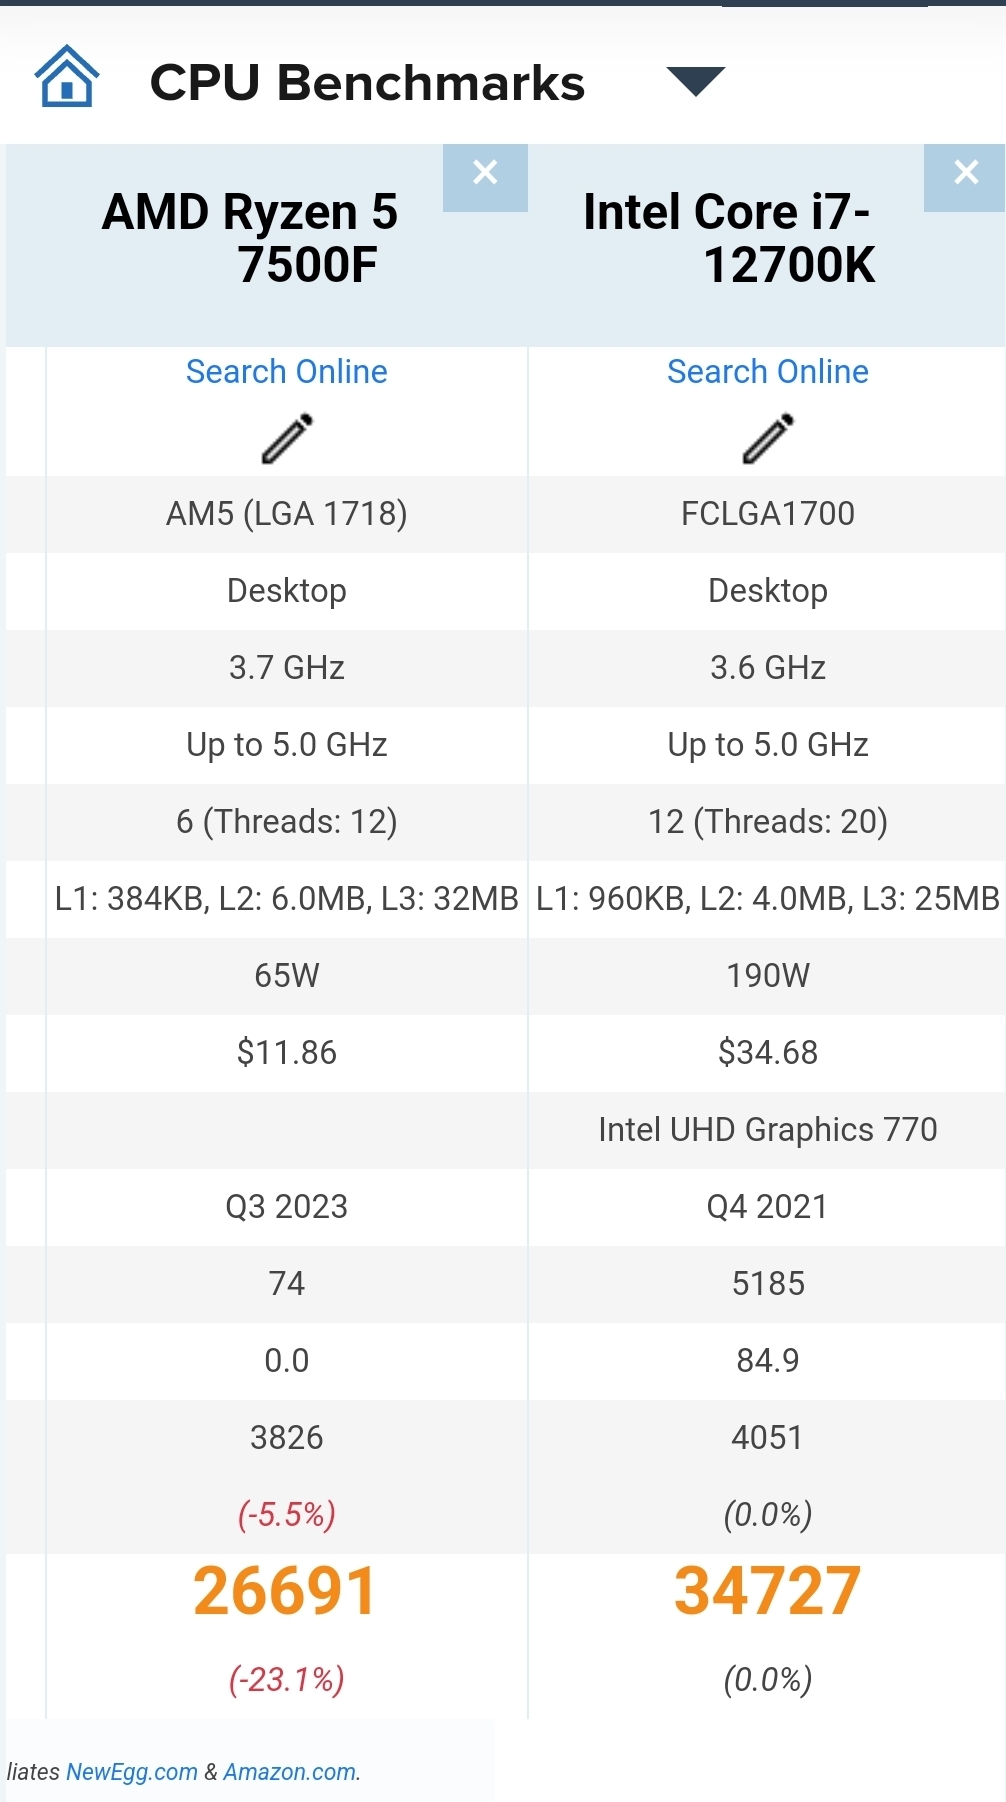Click the $34.68 price of the Intel
The width and height of the screenshot is (1006, 1802).
(768, 1053)
